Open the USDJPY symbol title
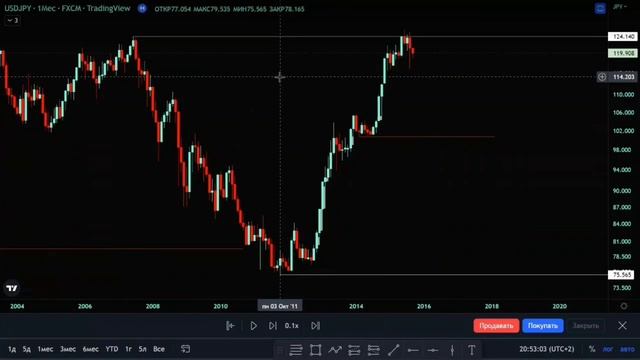The image size is (640, 360). [x=67, y=8]
